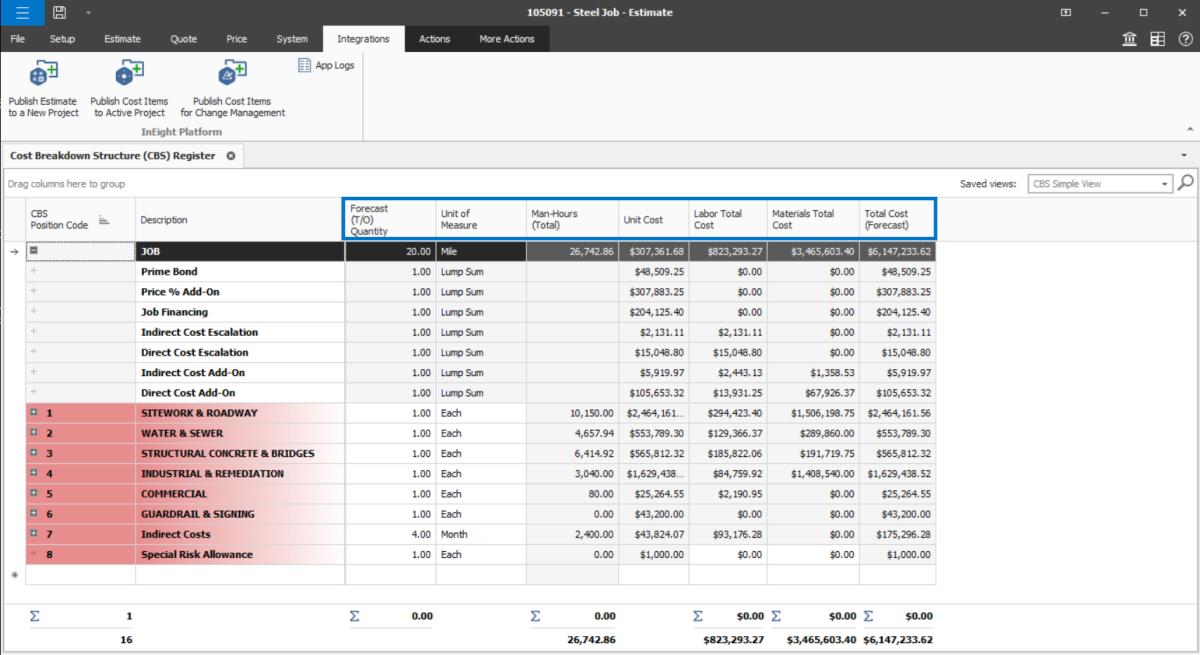Expand the SITEWORK & ROADWAY row
This screenshot has height=655, width=1200.
(34, 413)
